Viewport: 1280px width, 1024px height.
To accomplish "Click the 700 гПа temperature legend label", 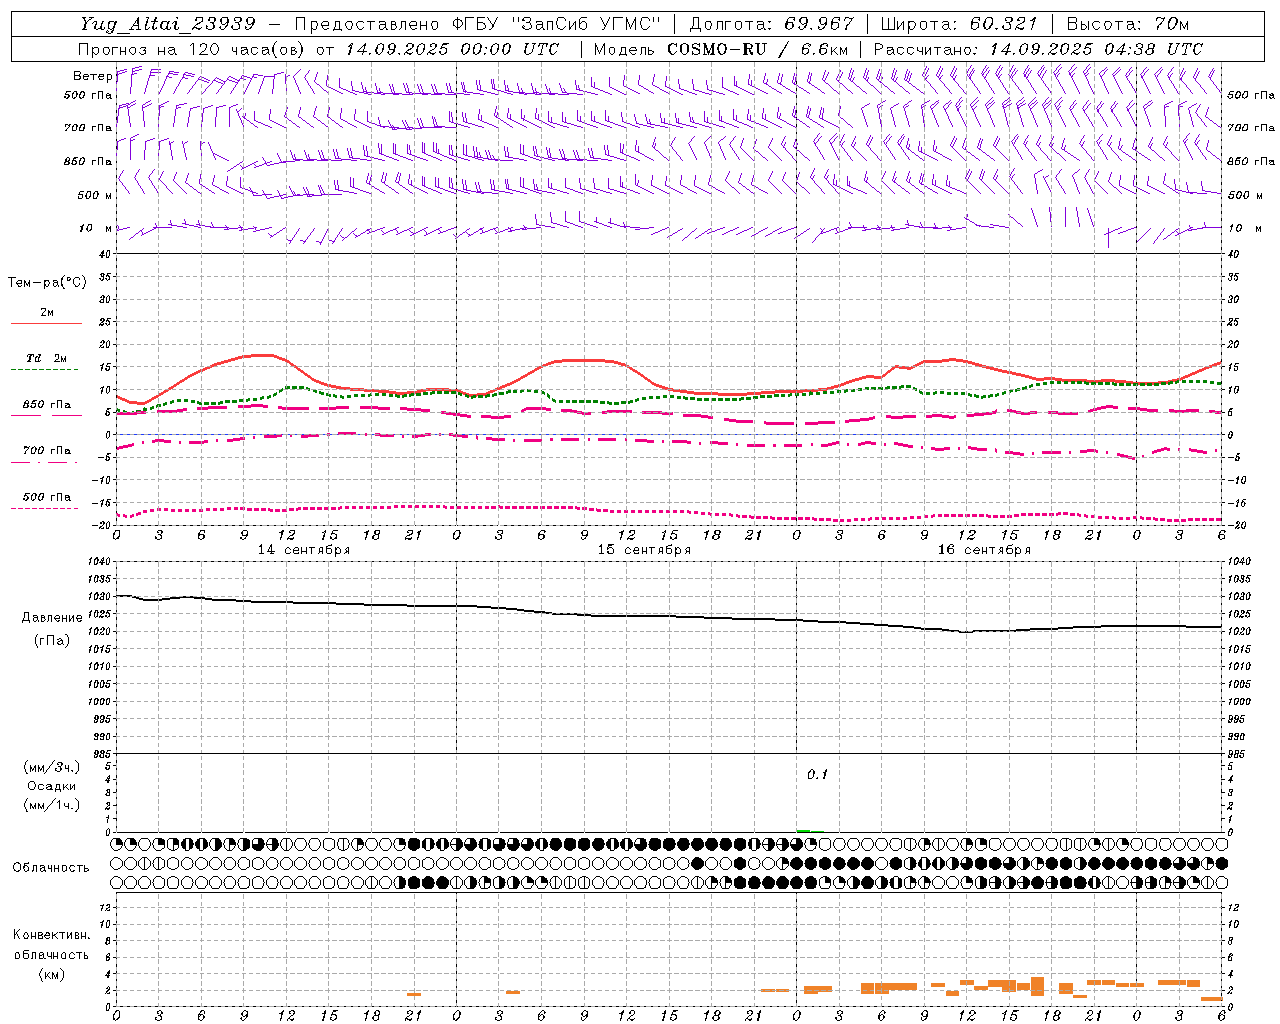I will point(47,451).
